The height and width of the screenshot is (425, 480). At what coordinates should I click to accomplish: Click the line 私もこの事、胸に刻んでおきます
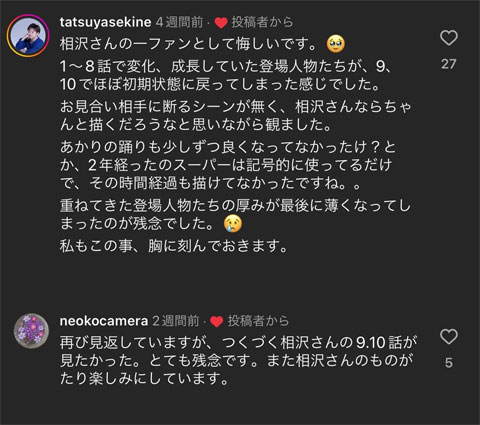pyautogui.click(x=174, y=247)
